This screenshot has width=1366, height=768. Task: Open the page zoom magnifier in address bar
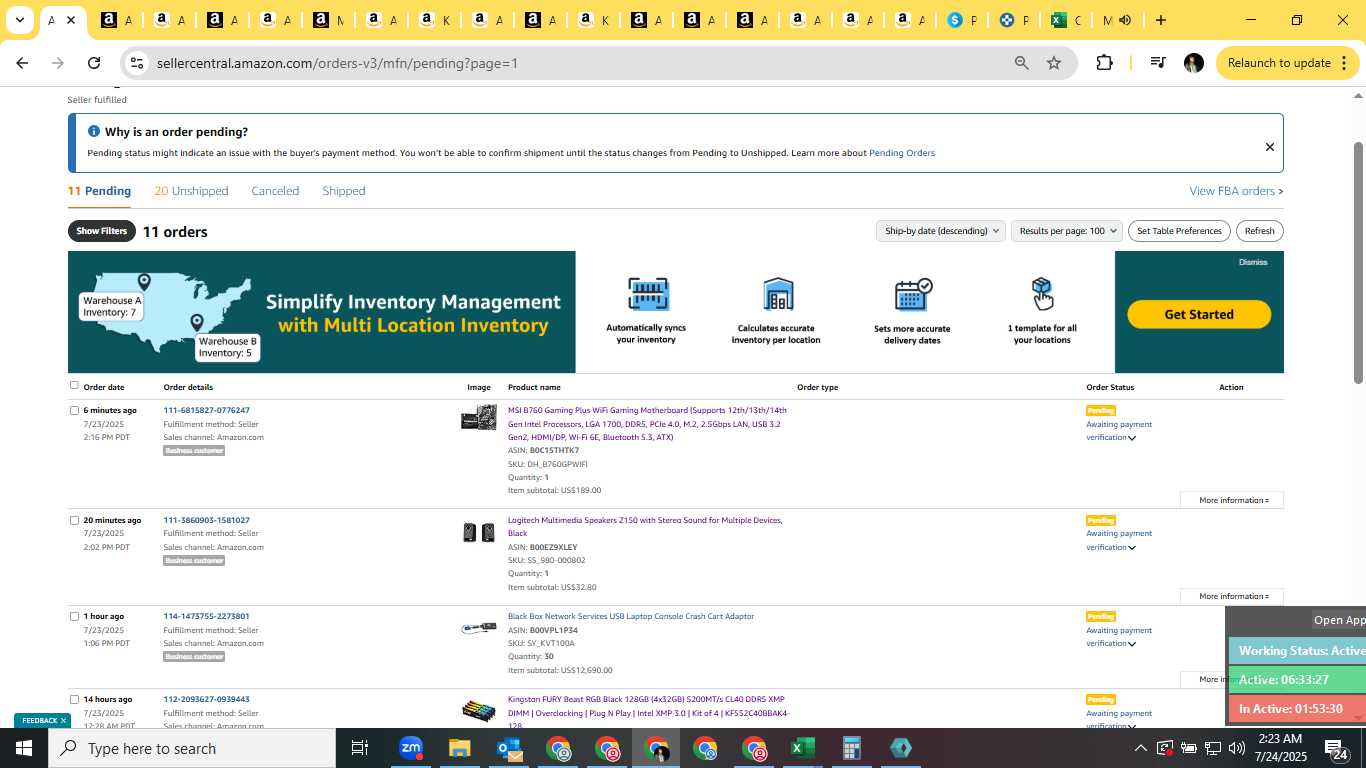[x=1022, y=63]
